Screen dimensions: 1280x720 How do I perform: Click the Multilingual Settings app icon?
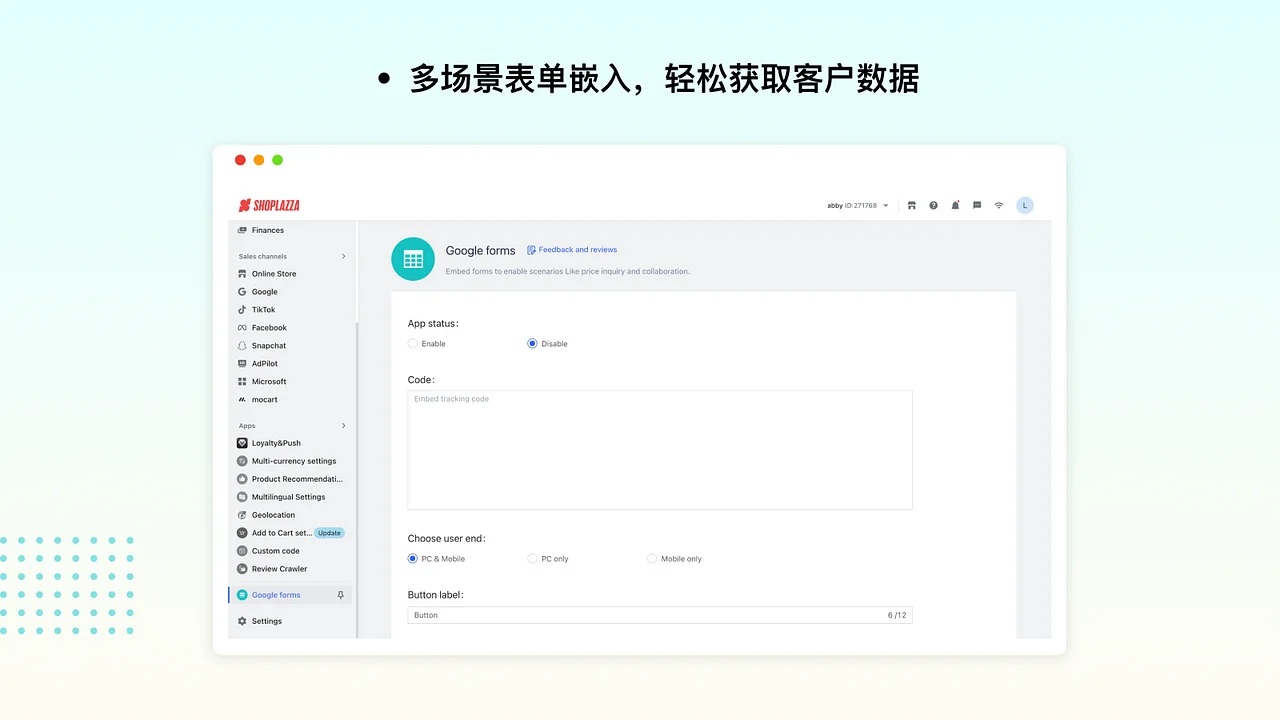tap(242, 497)
